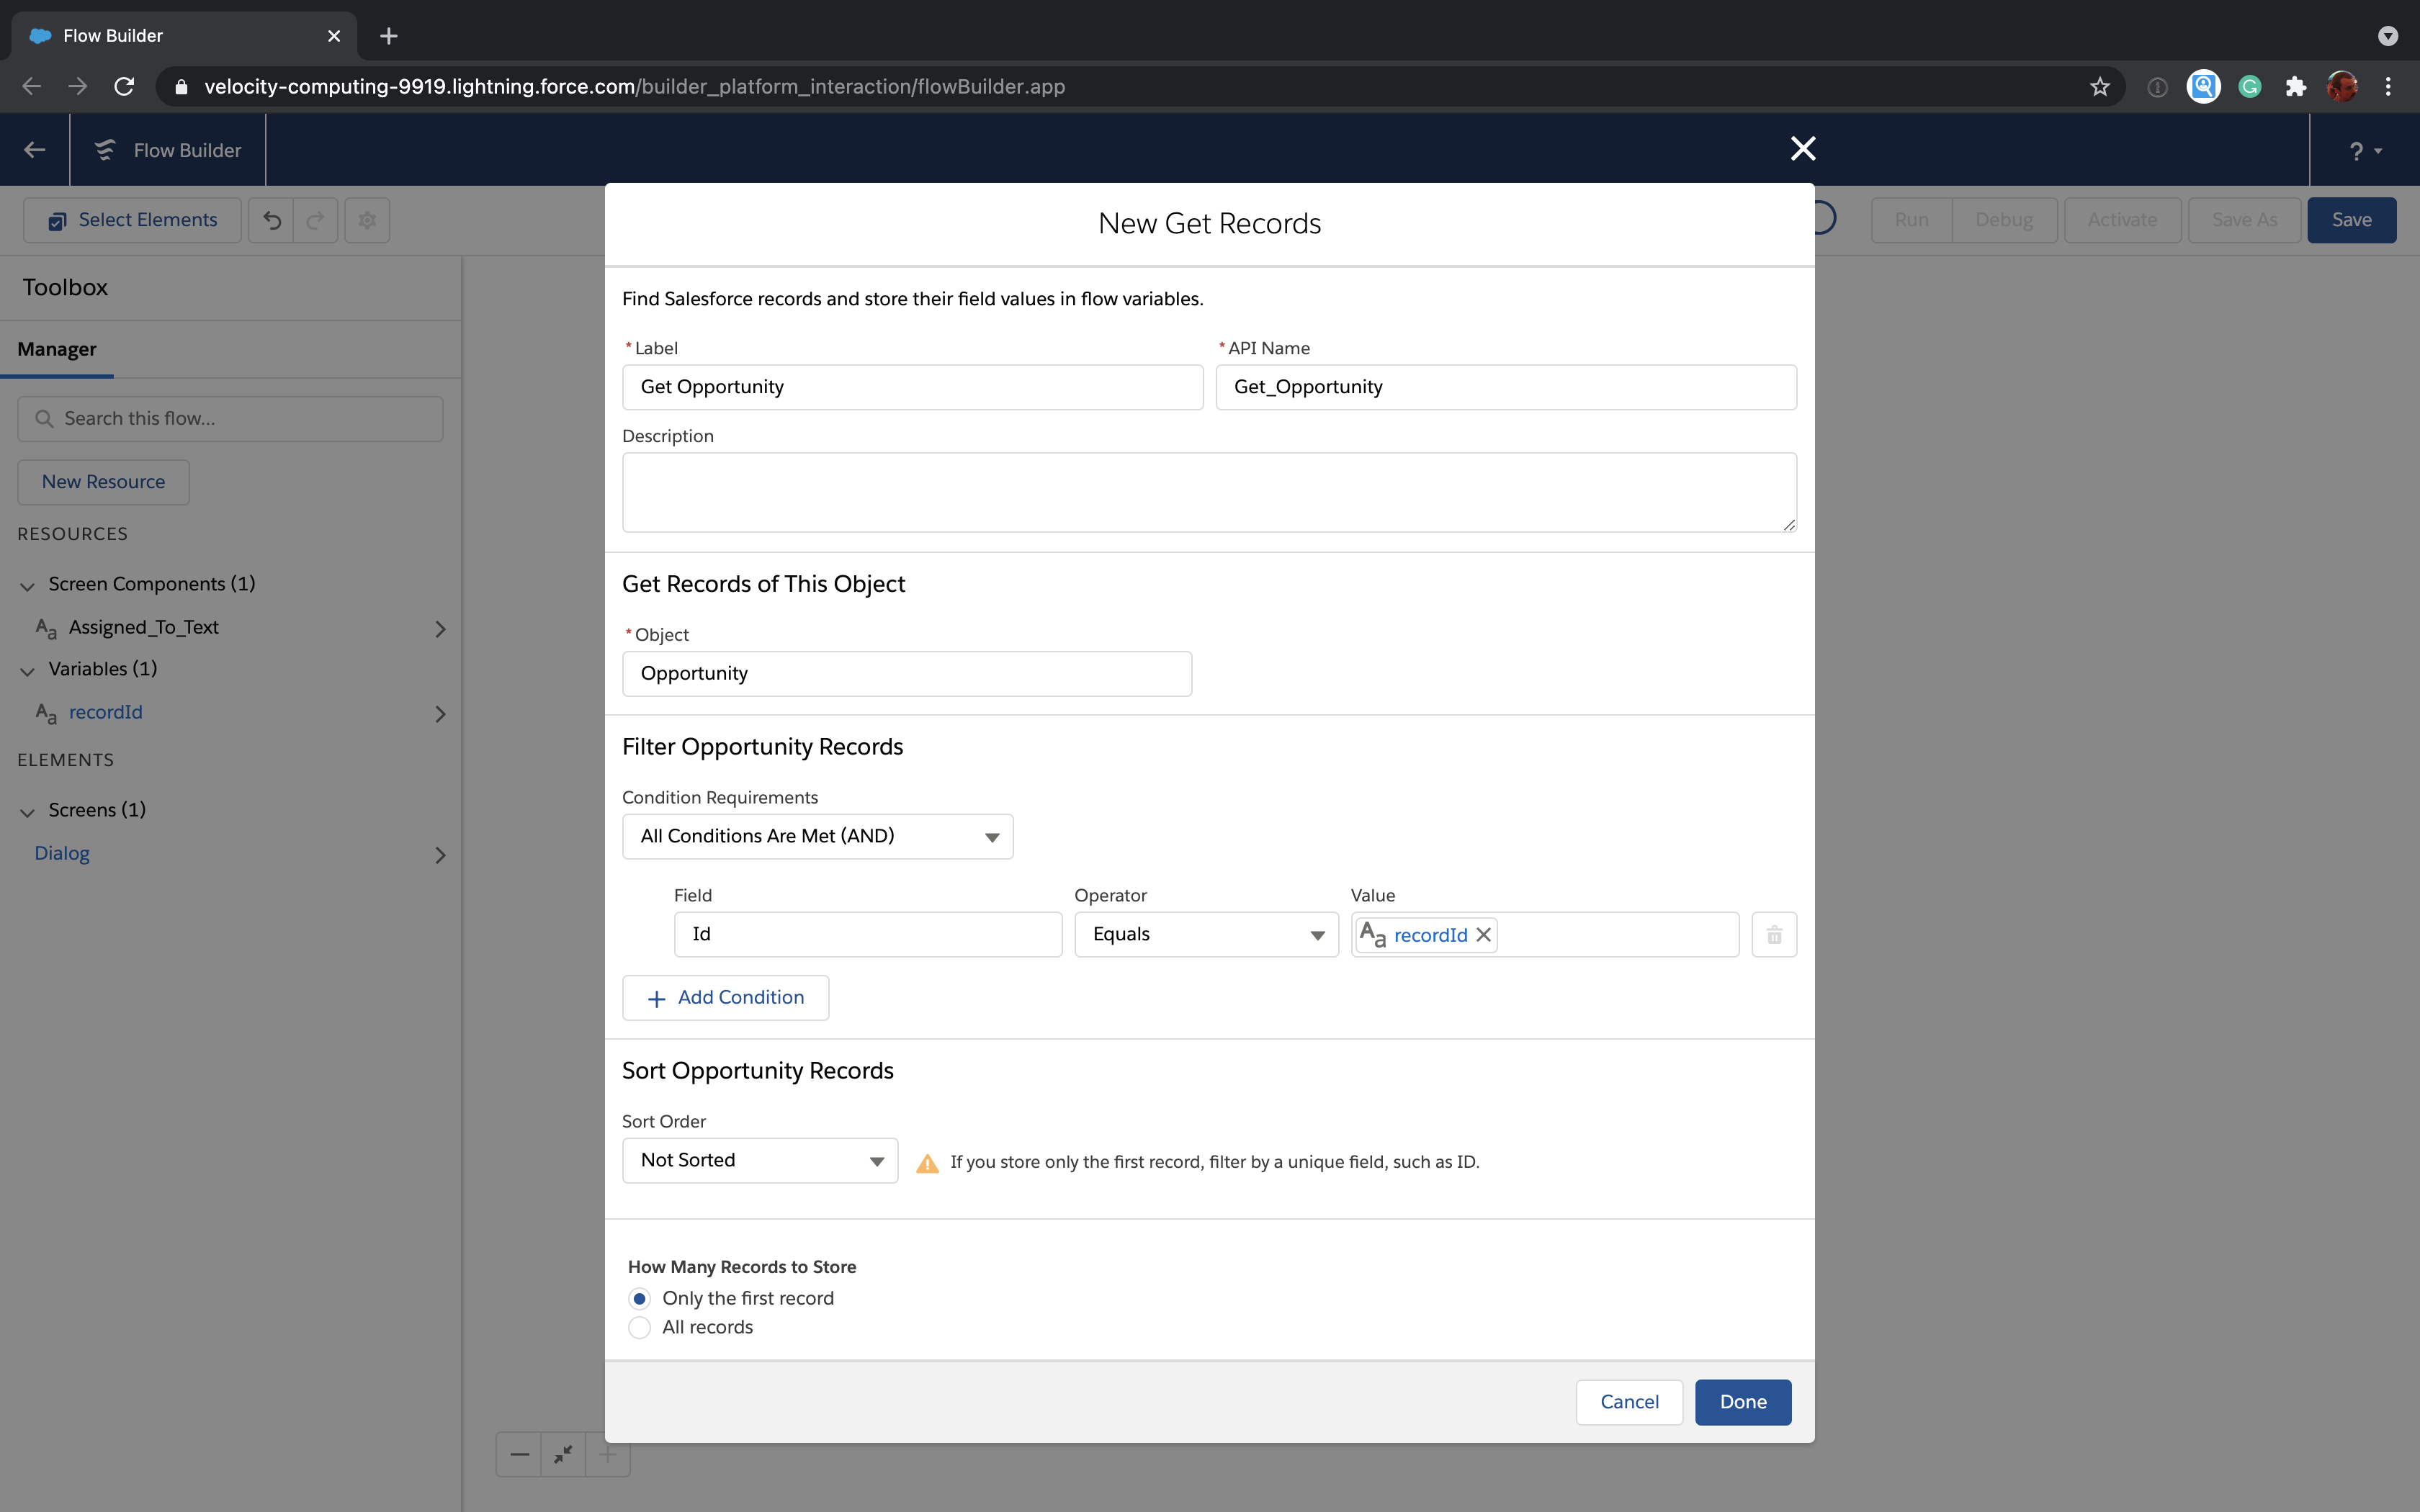This screenshot has width=2420, height=1512.
Task: Click the redo icon in the toolbar
Action: 314,219
